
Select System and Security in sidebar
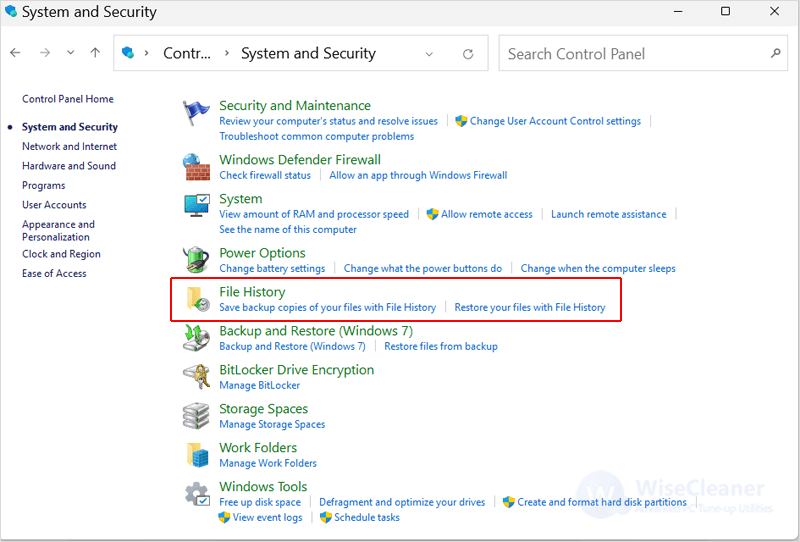pyautogui.click(x=70, y=127)
